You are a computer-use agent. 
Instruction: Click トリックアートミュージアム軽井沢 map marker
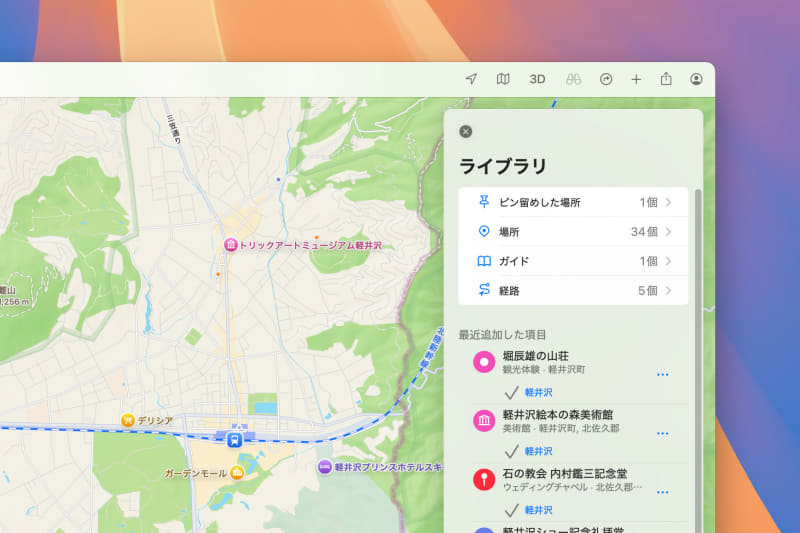coord(231,245)
